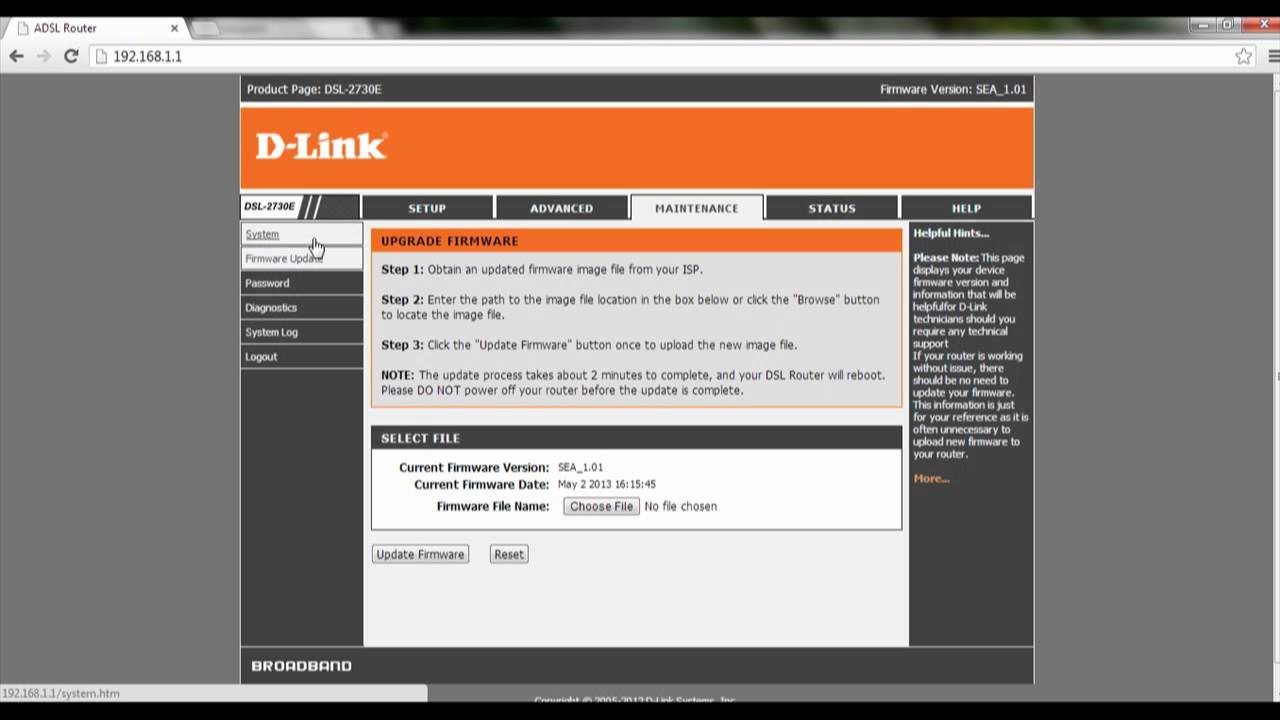Screen dimensions: 1280x720
Task: Click the Firmware Version: SEA_1.01 header text
Action: coord(953,89)
